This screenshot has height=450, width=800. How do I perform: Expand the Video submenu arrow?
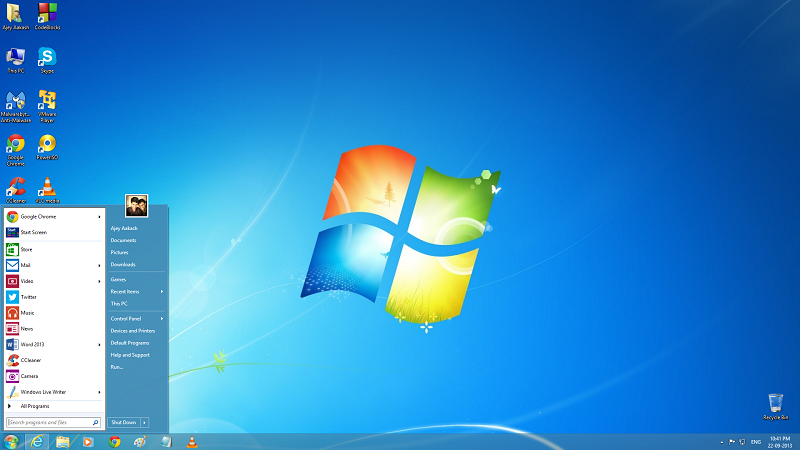pyautogui.click(x=99, y=281)
